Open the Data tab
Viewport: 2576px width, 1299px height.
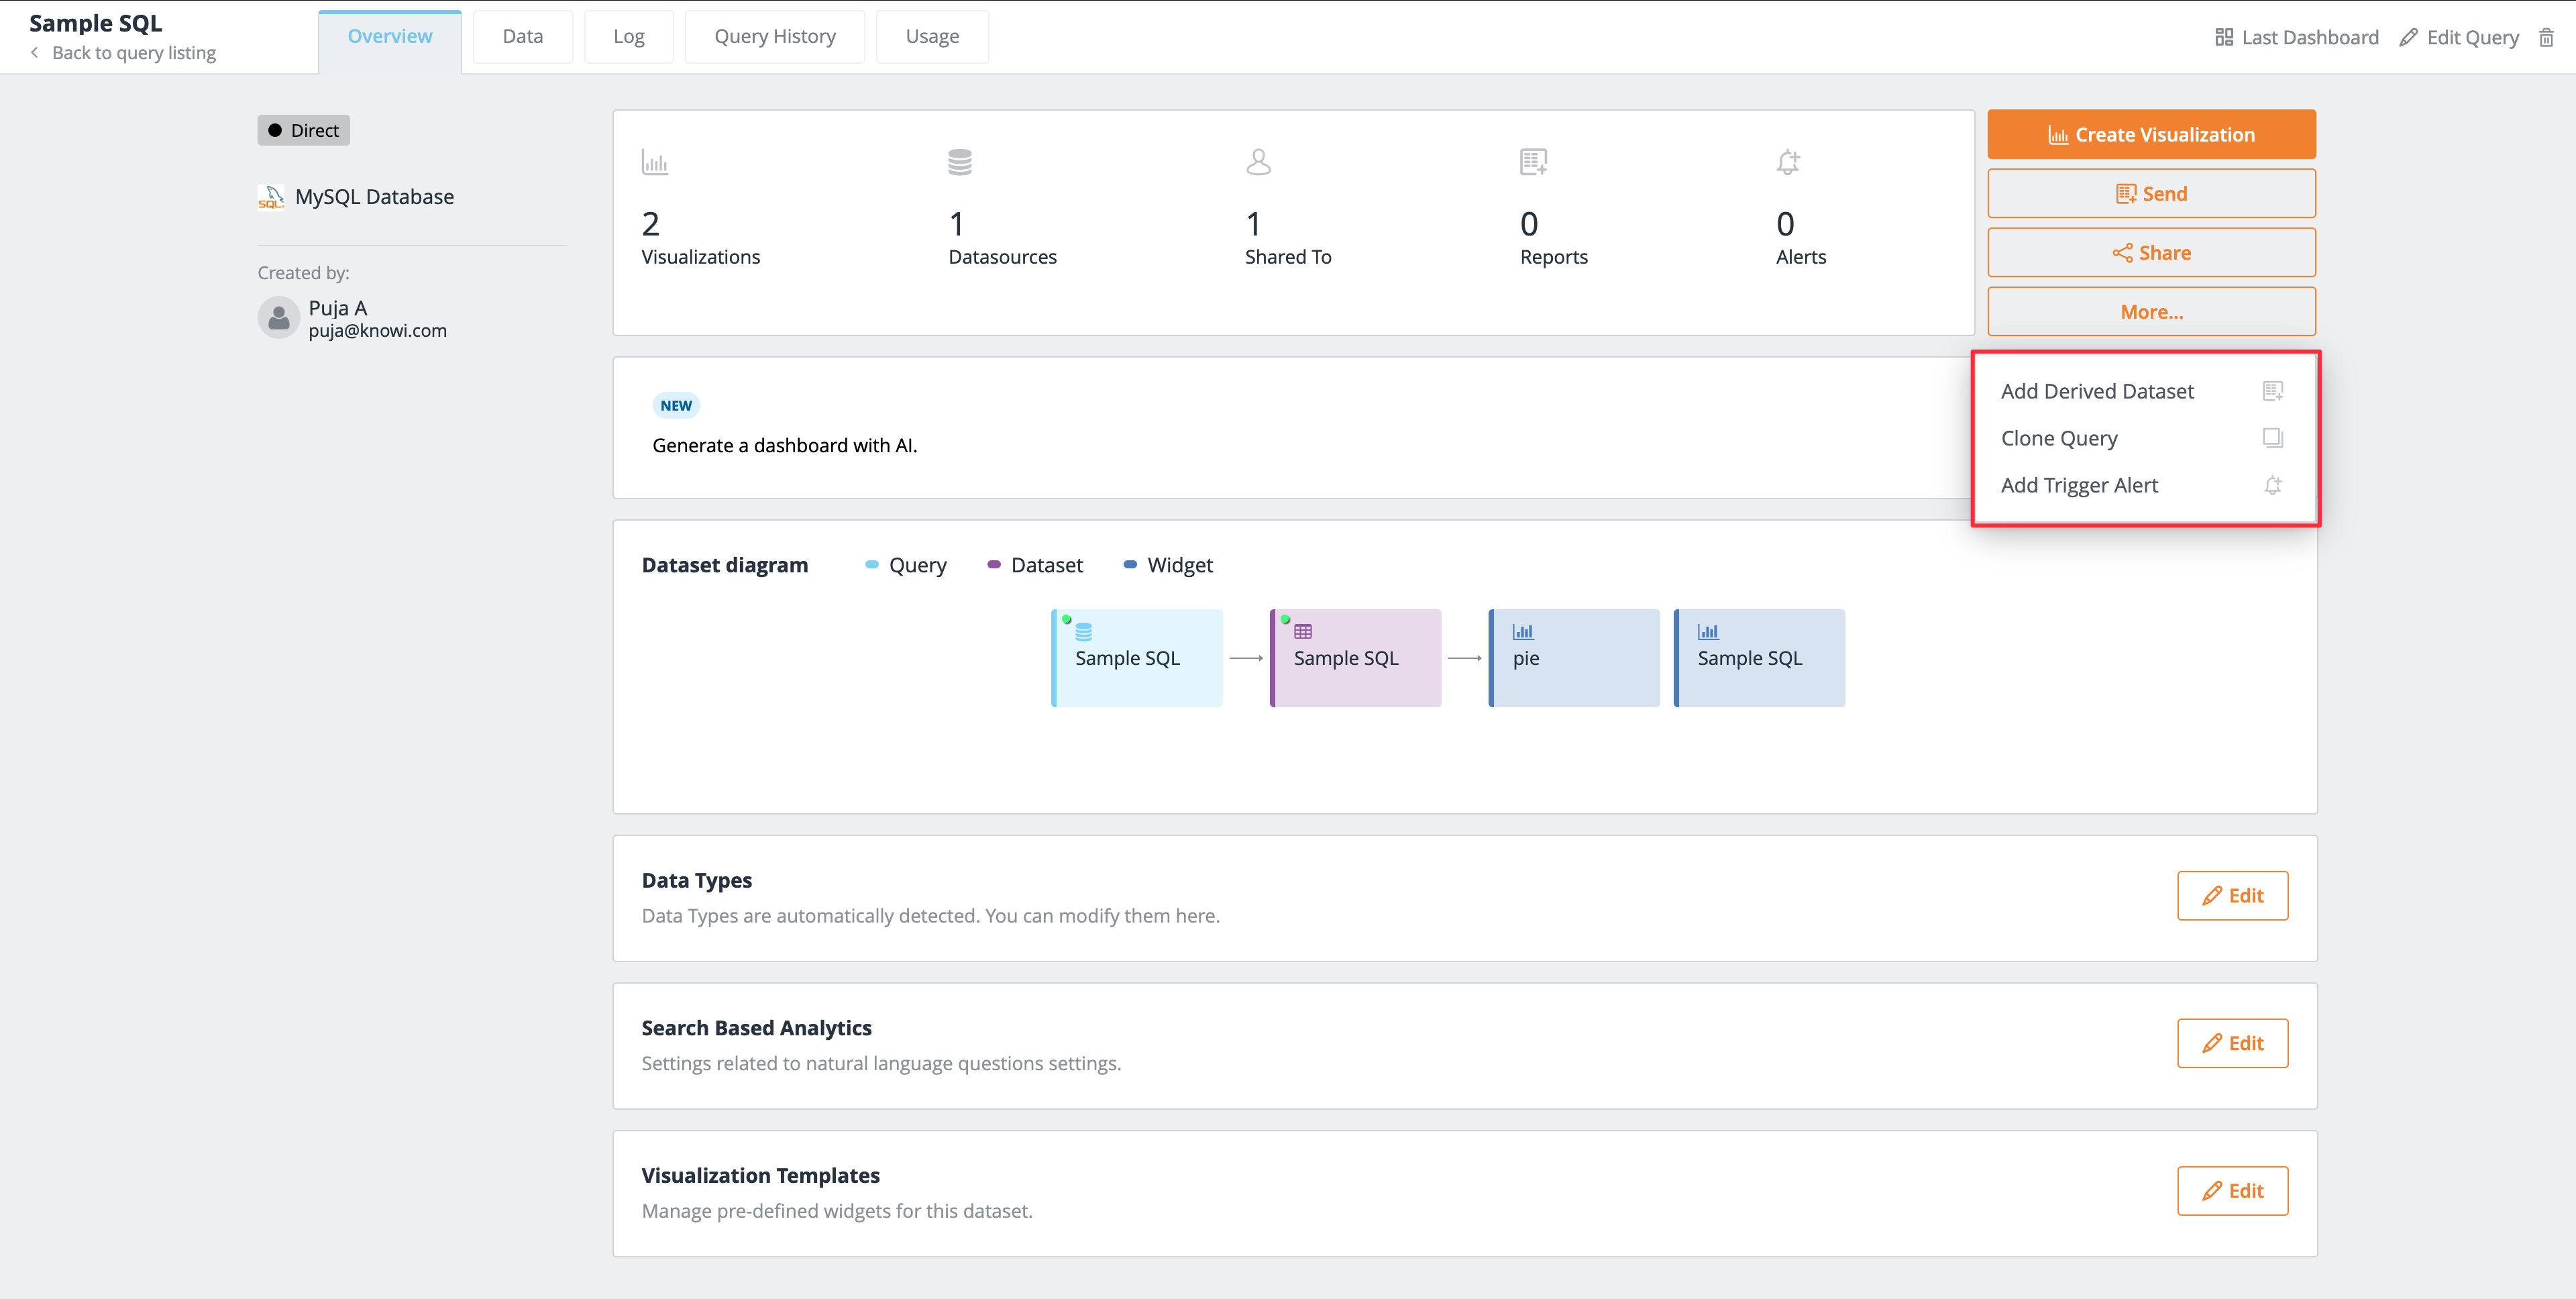(x=522, y=37)
